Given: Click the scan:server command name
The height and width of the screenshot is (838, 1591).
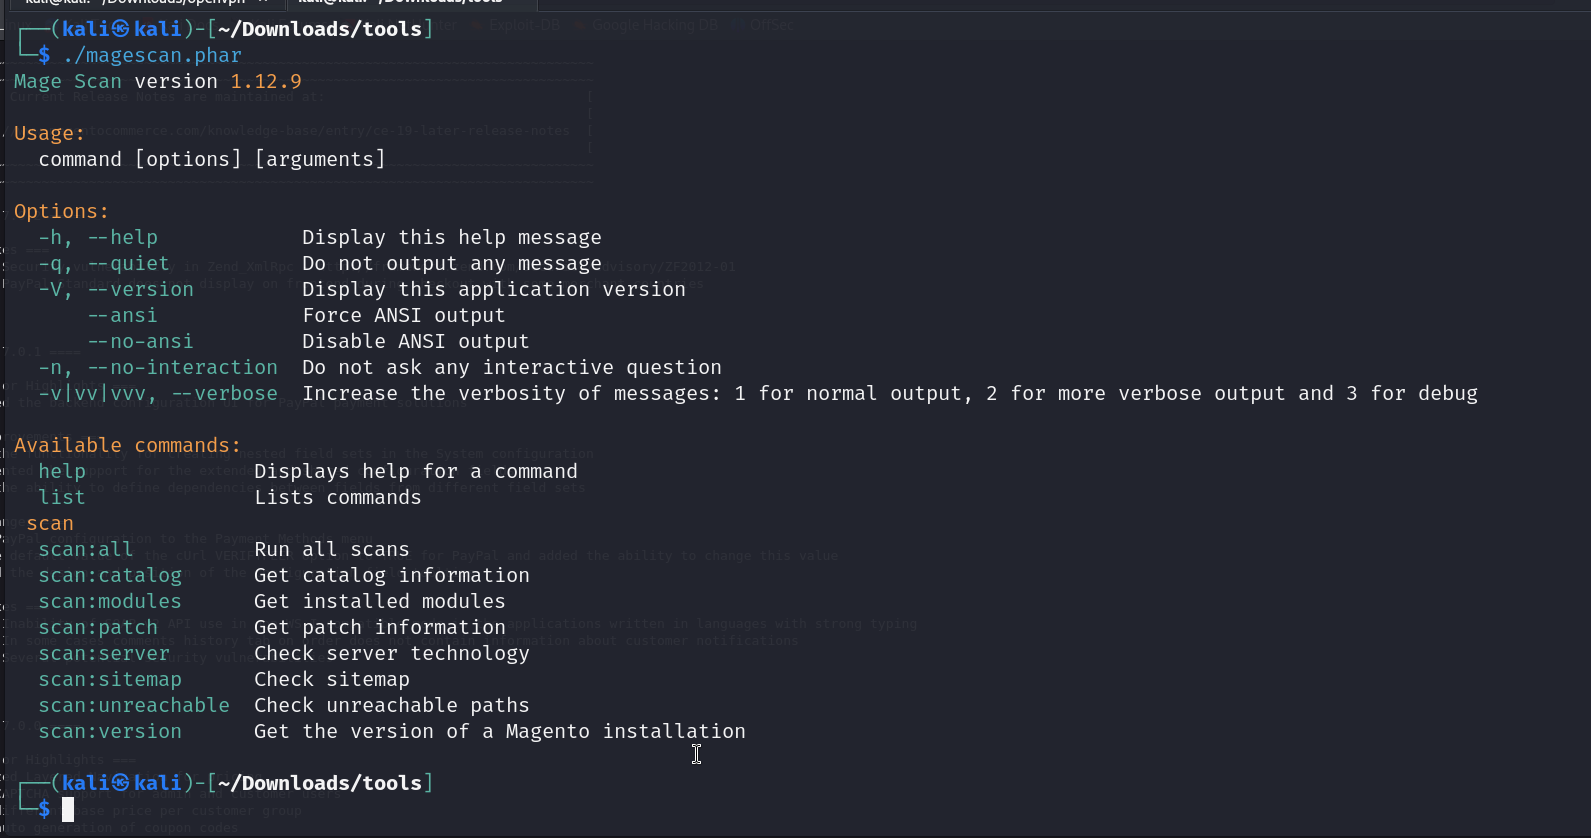Looking at the screenshot, I should pos(104,654).
